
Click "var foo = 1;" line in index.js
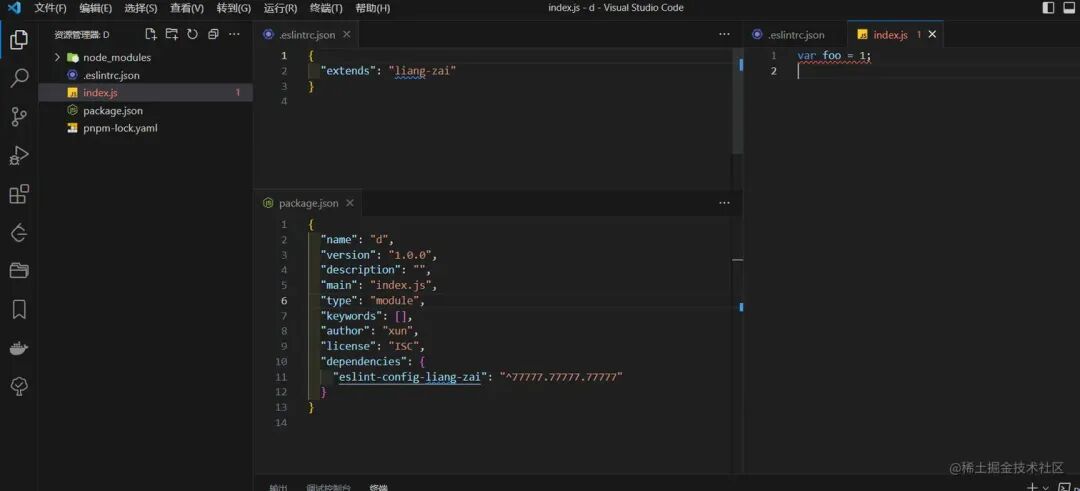pos(834,55)
